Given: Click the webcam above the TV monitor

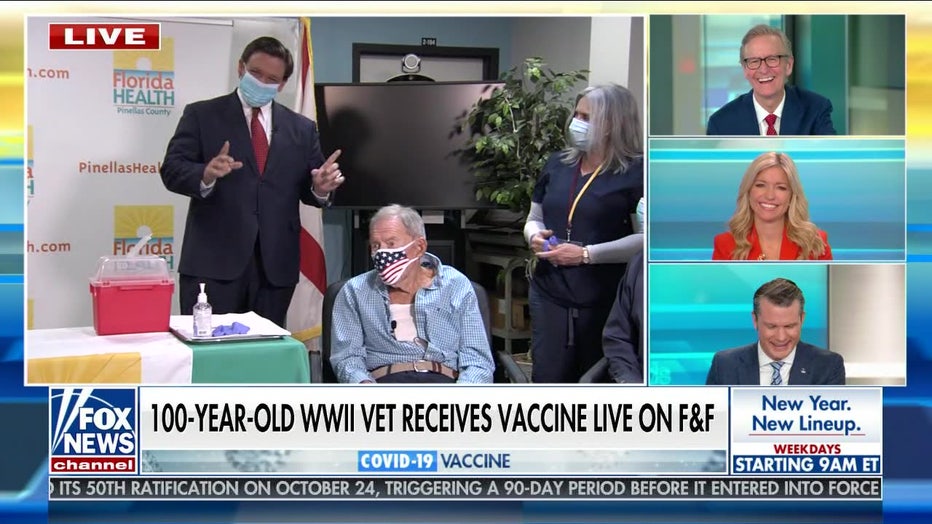Looking at the screenshot, I should click(x=410, y=63).
